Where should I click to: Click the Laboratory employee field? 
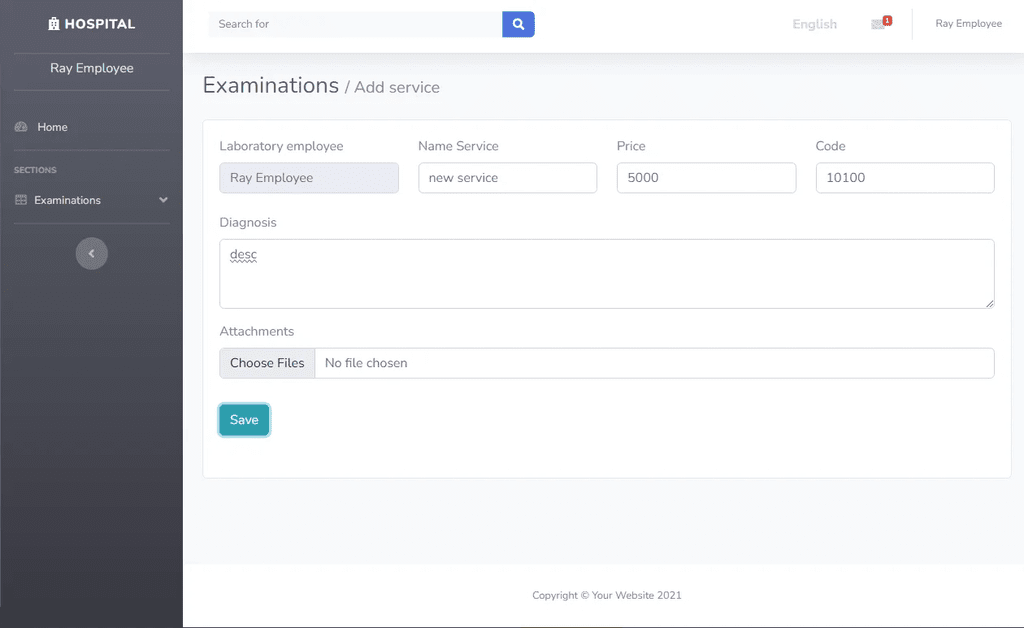(309, 178)
